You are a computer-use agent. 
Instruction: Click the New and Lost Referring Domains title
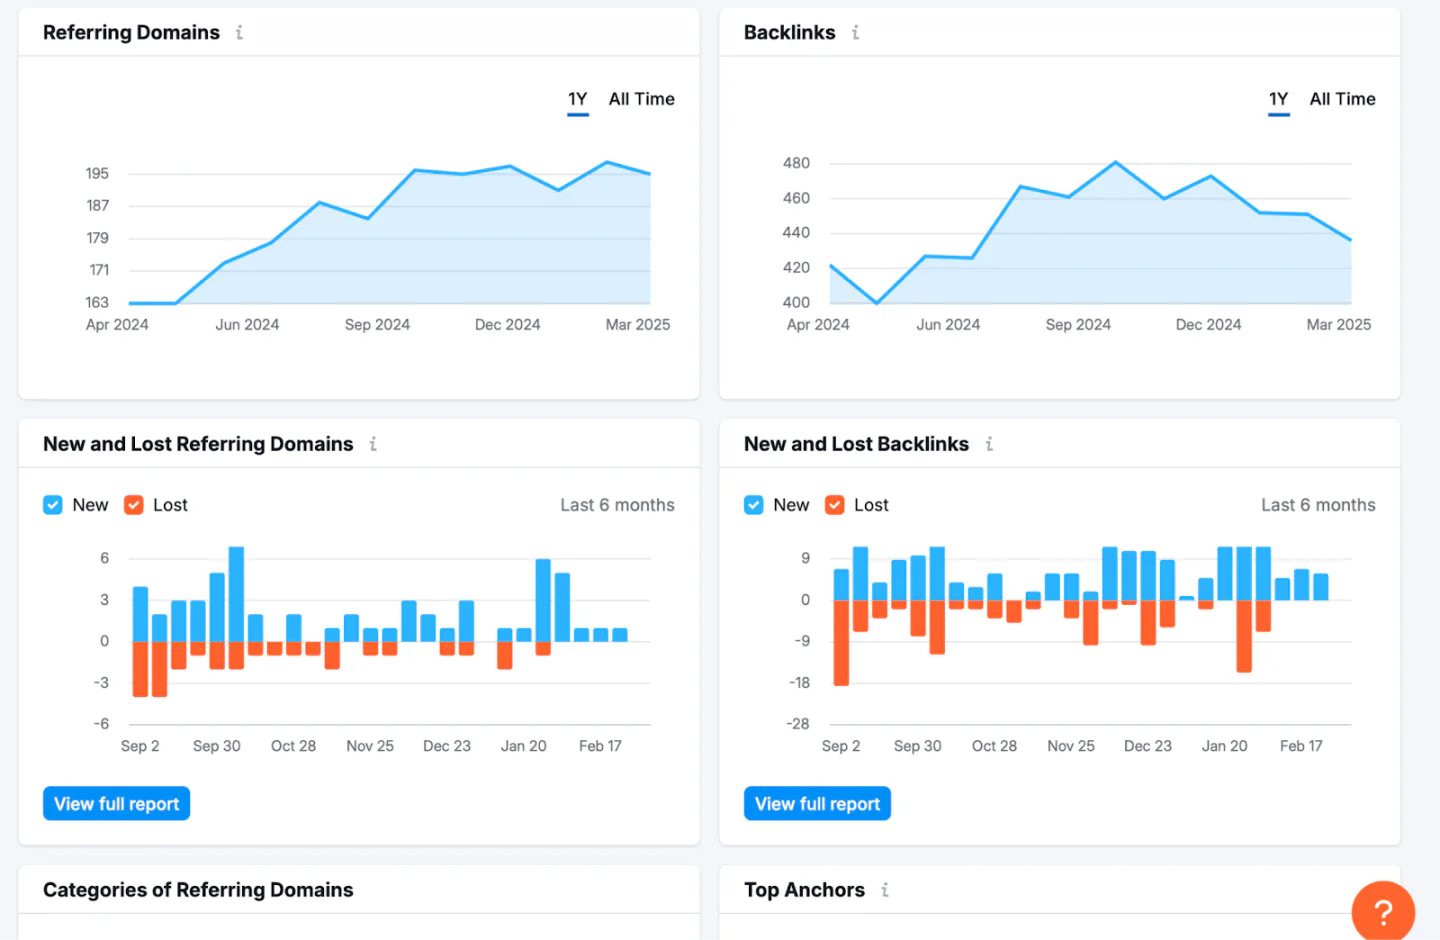coord(198,444)
